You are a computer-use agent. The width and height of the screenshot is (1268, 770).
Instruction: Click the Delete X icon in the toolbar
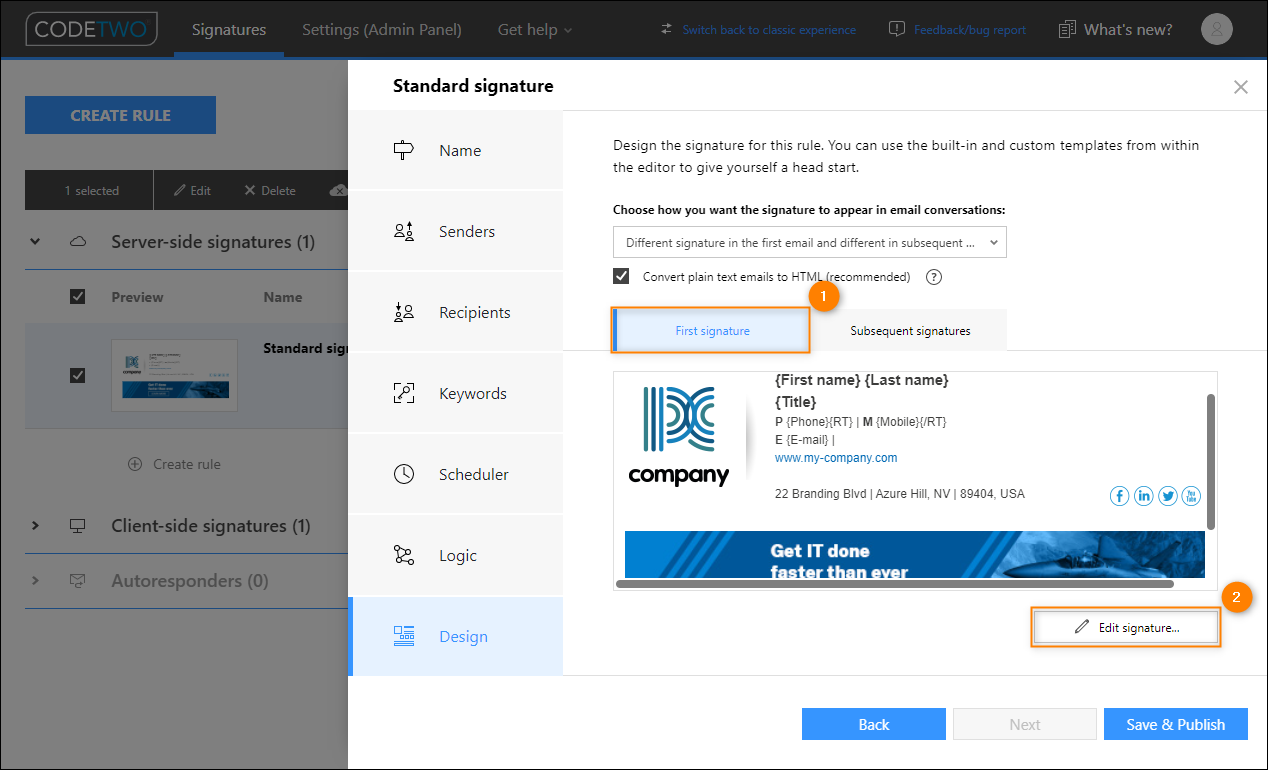pyautogui.click(x=250, y=190)
